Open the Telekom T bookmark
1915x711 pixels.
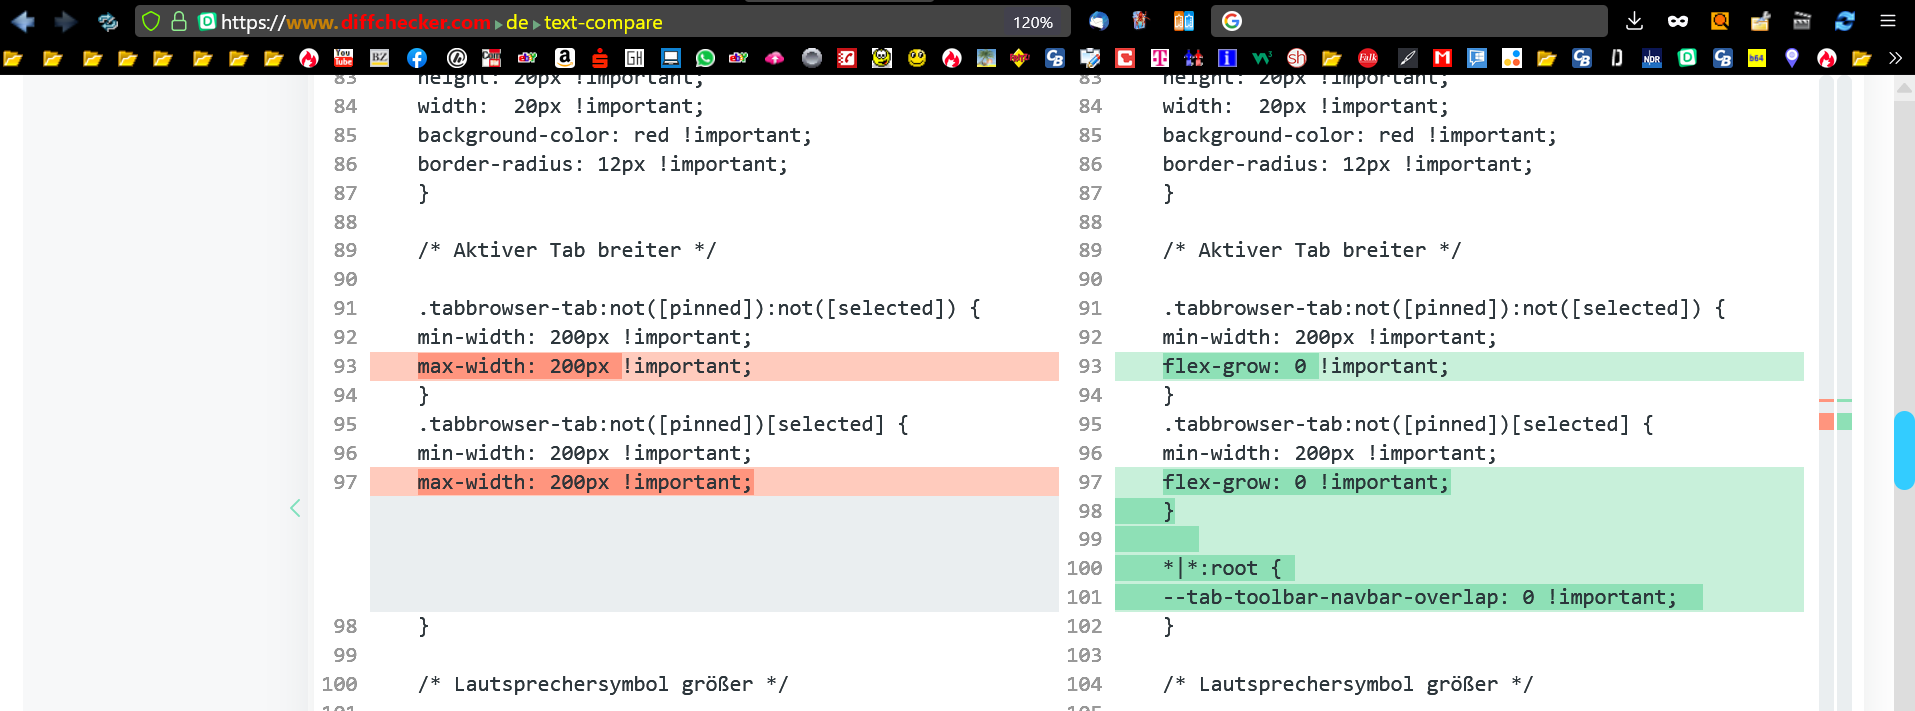(x=1159, y=58)
